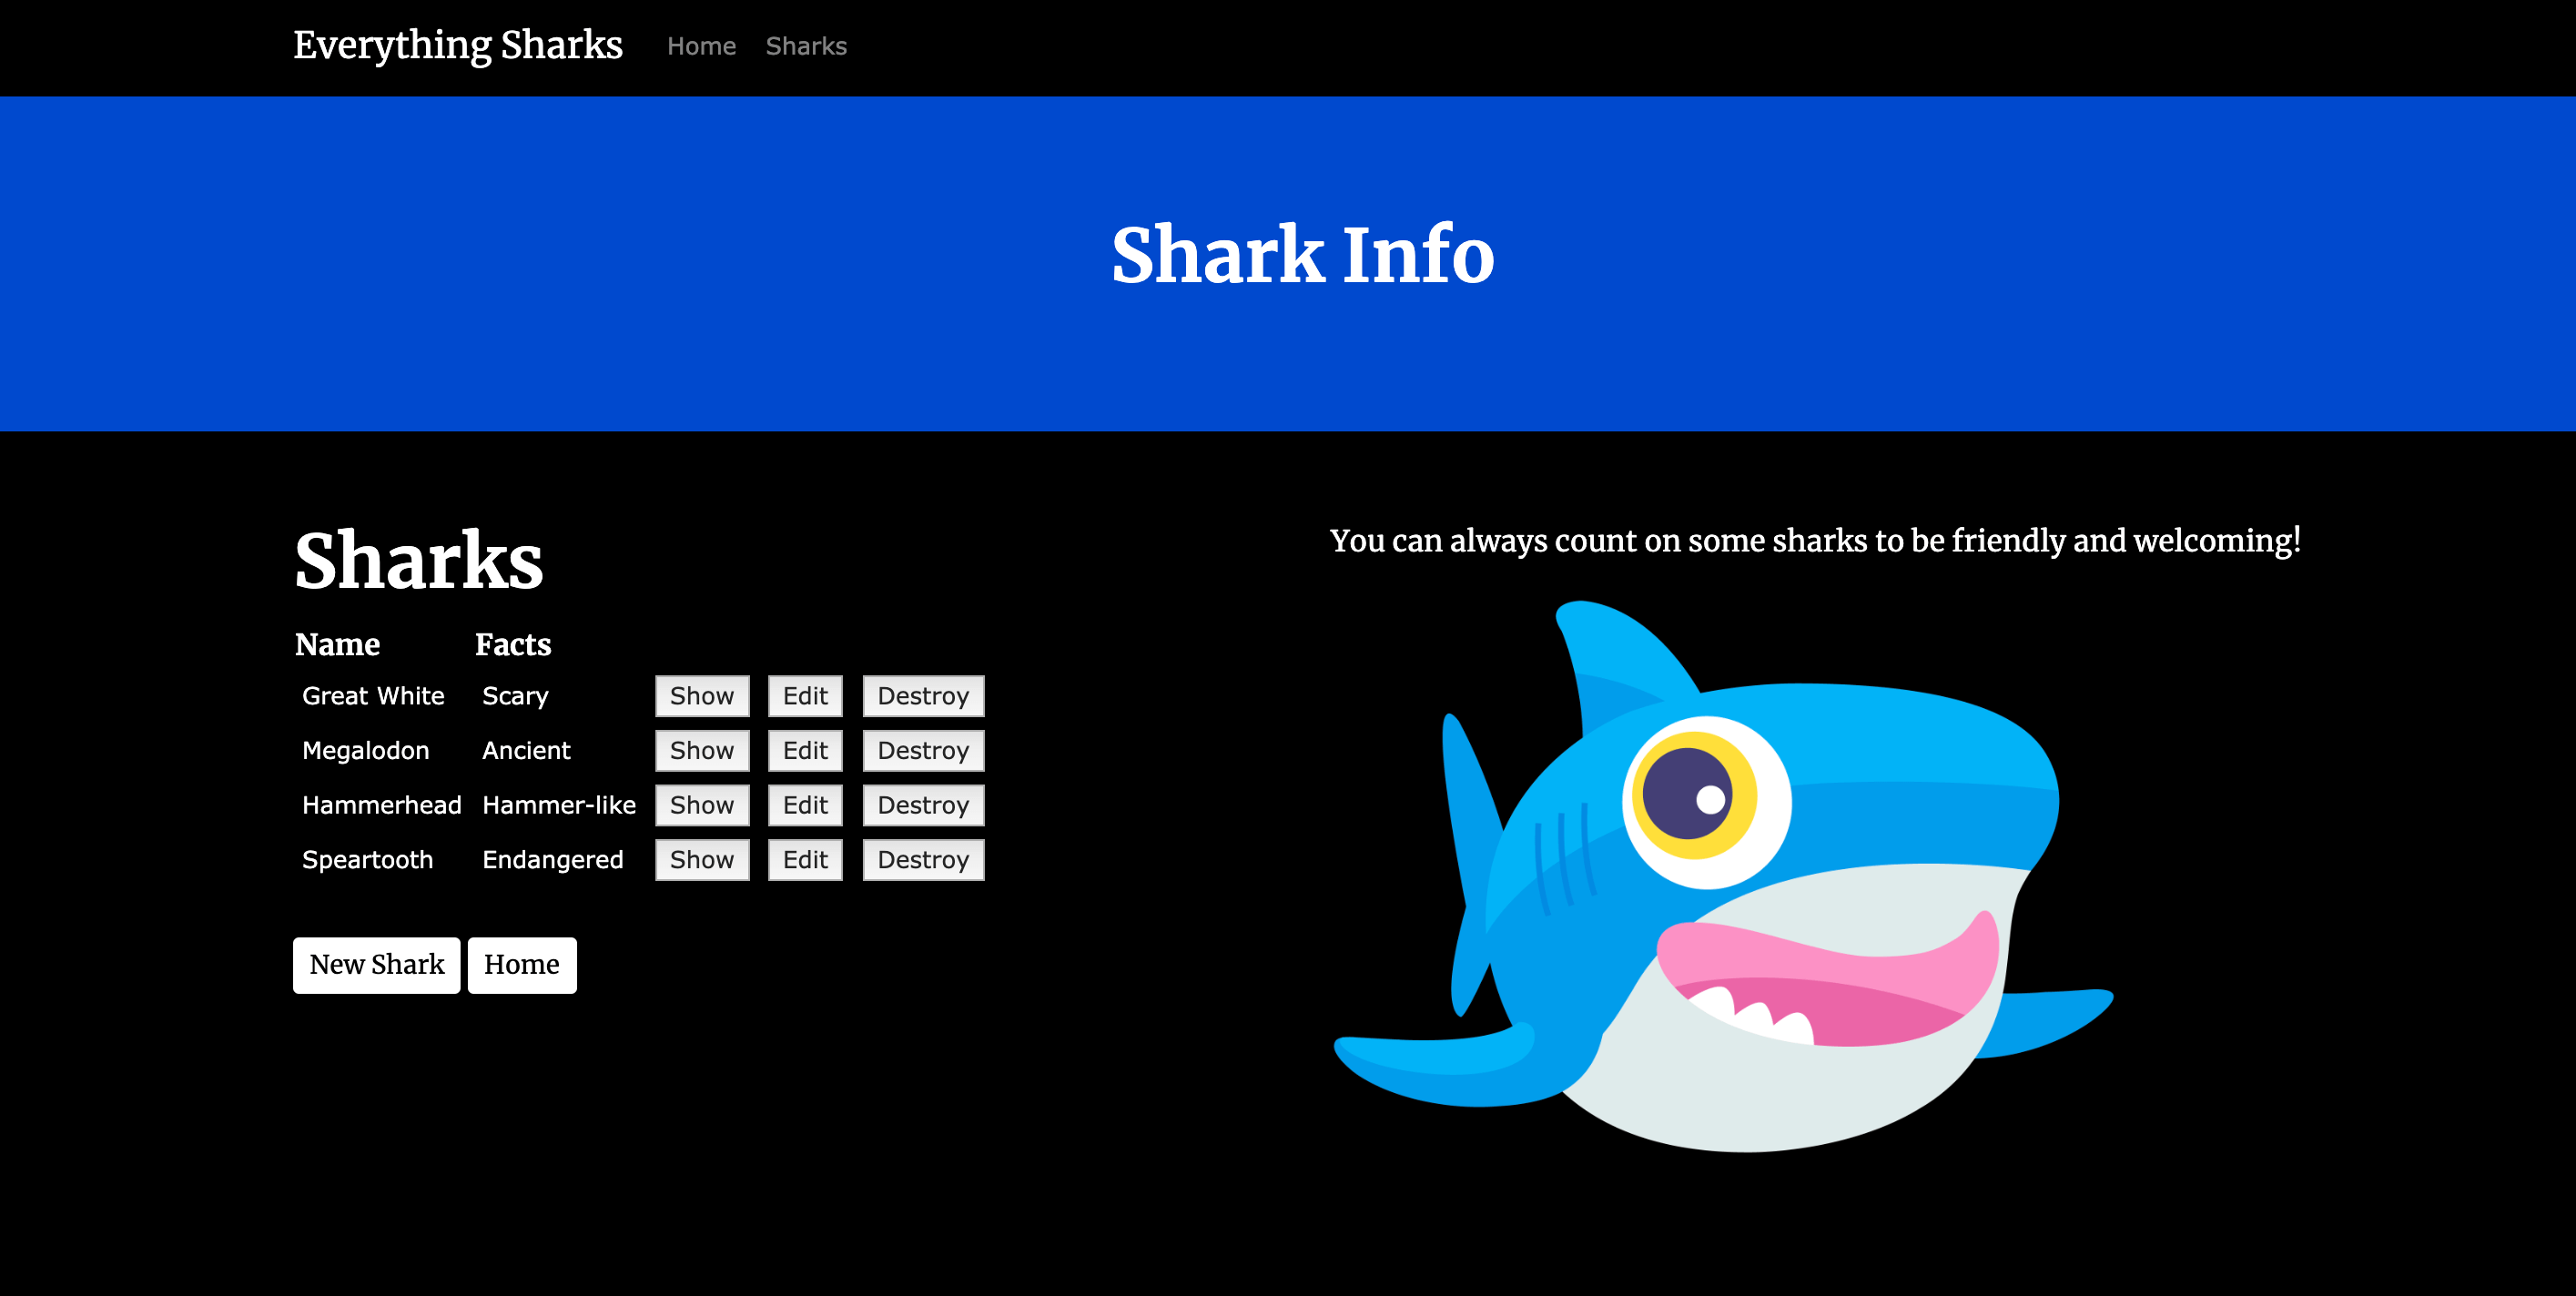Click the Home button
The image size is (2576, 1296).
coord(521,964)
